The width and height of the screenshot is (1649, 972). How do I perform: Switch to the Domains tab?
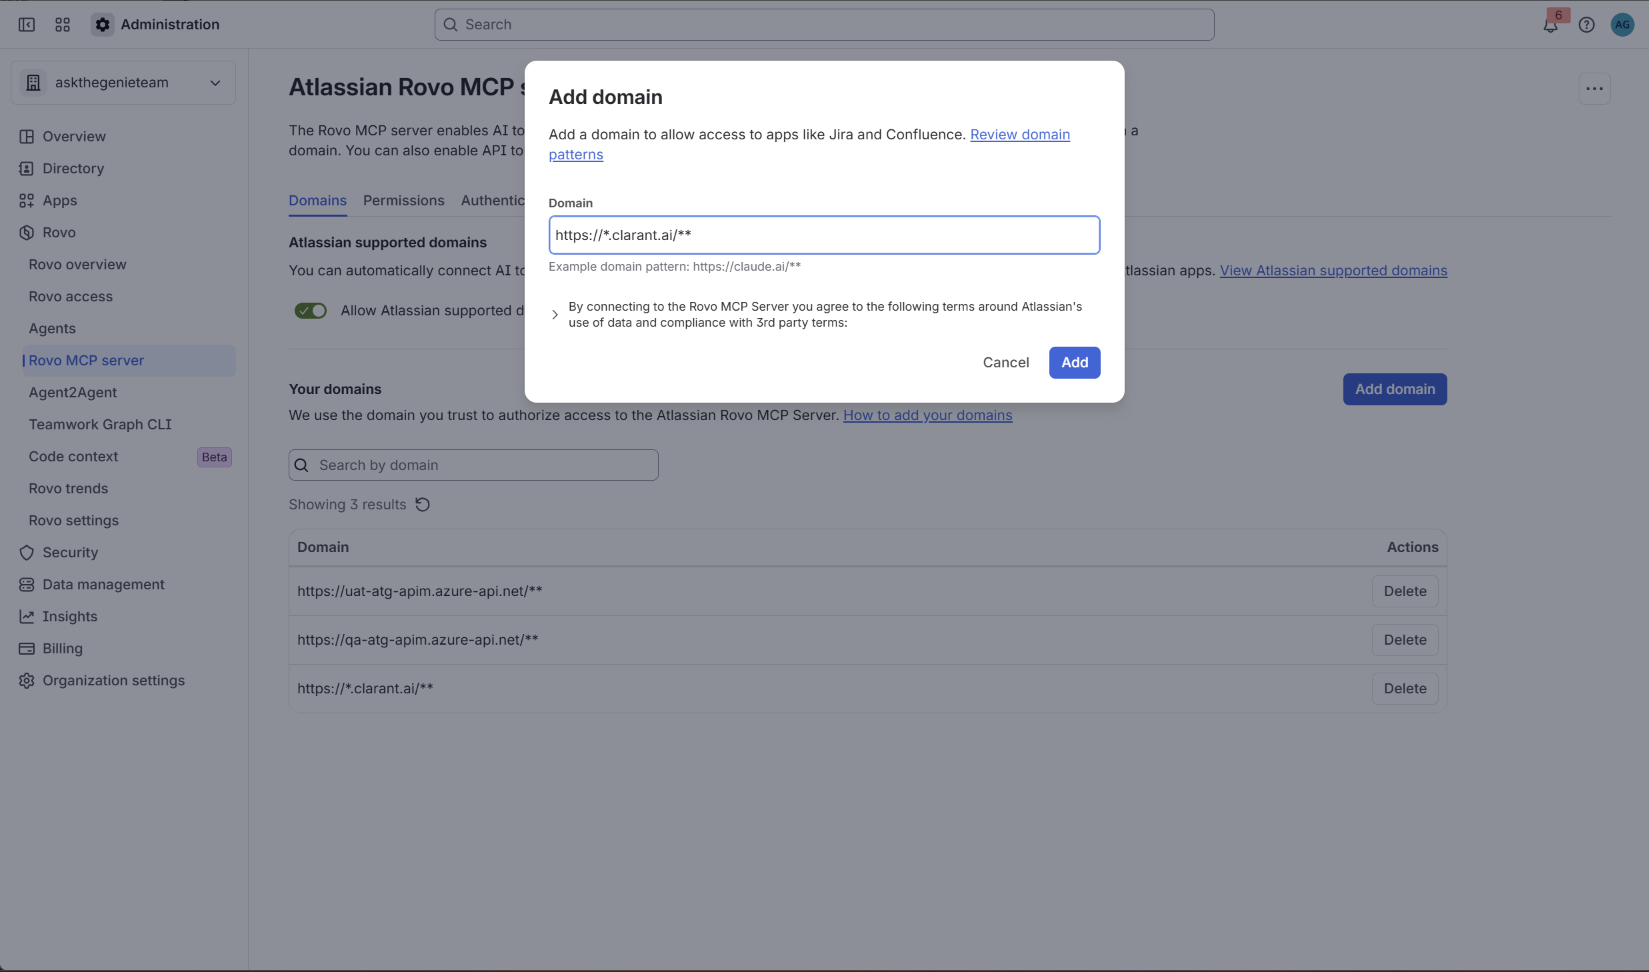tap(318, 200)
